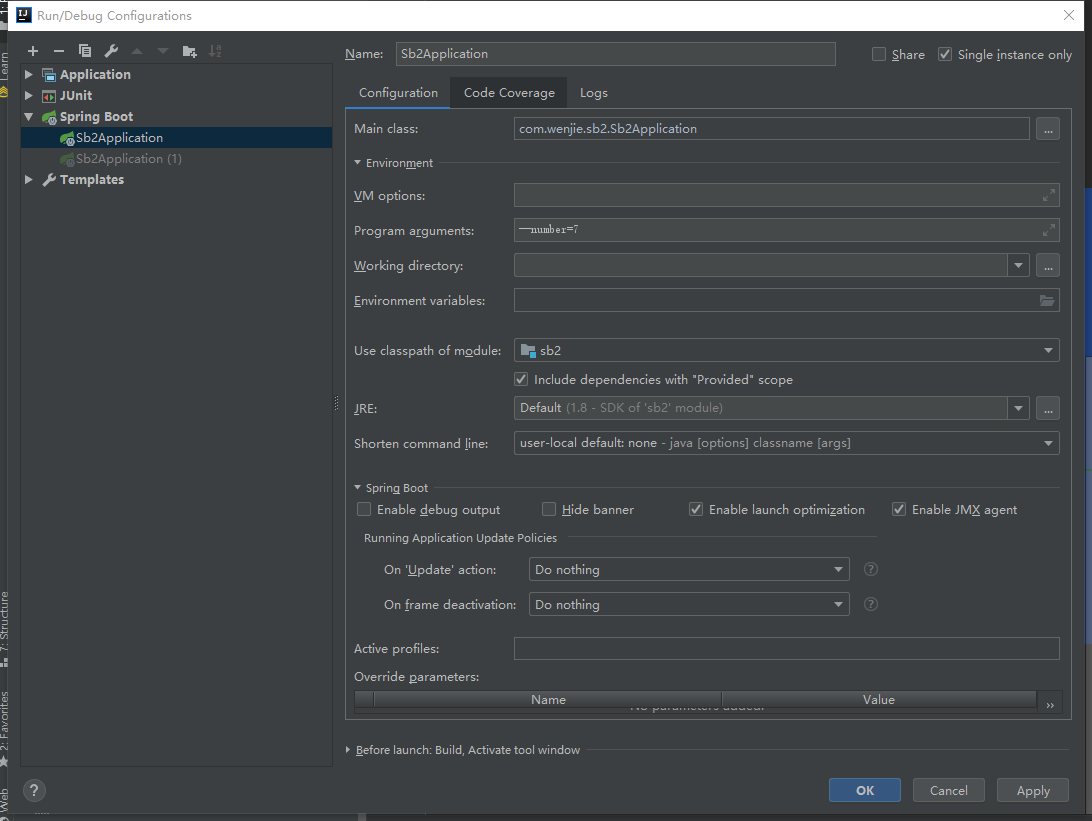
Task: Move configuration down with the down arrow
Action: coord(163,51)
